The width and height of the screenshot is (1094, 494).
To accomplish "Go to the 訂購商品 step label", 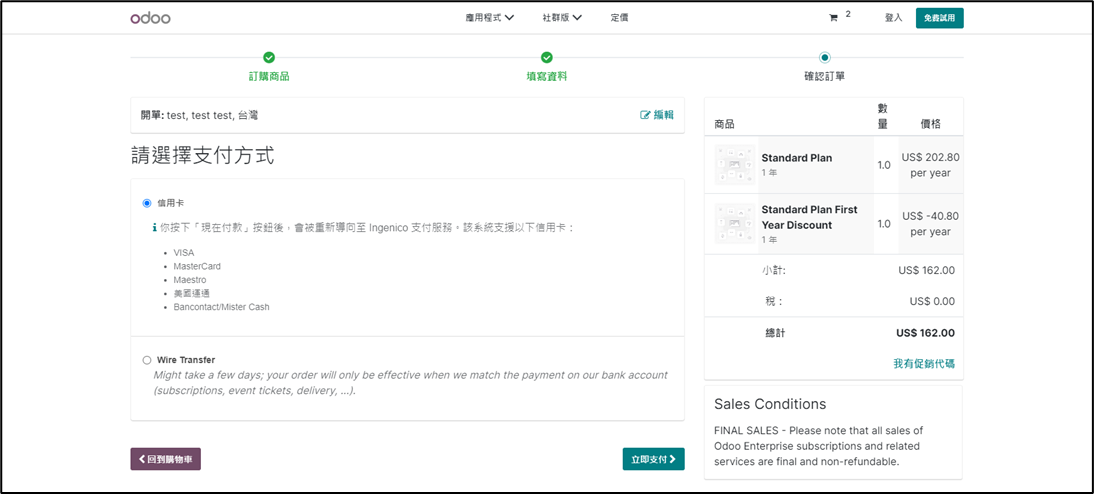I will point(269,77).
